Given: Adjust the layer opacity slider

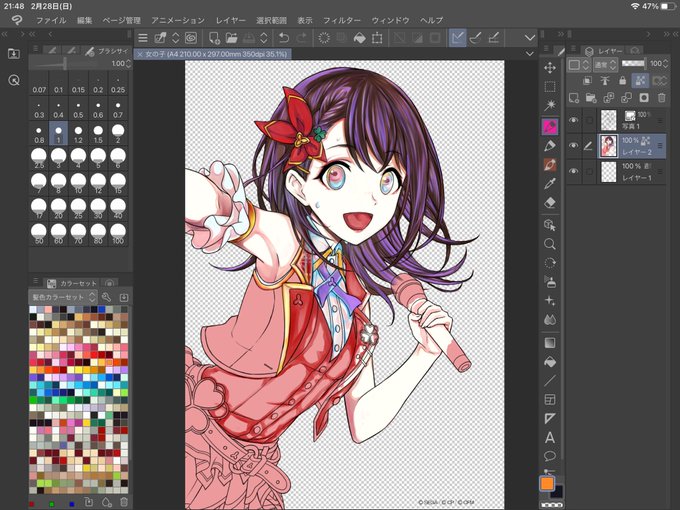Looking at the screenshot, I should (x=634, y=64).
